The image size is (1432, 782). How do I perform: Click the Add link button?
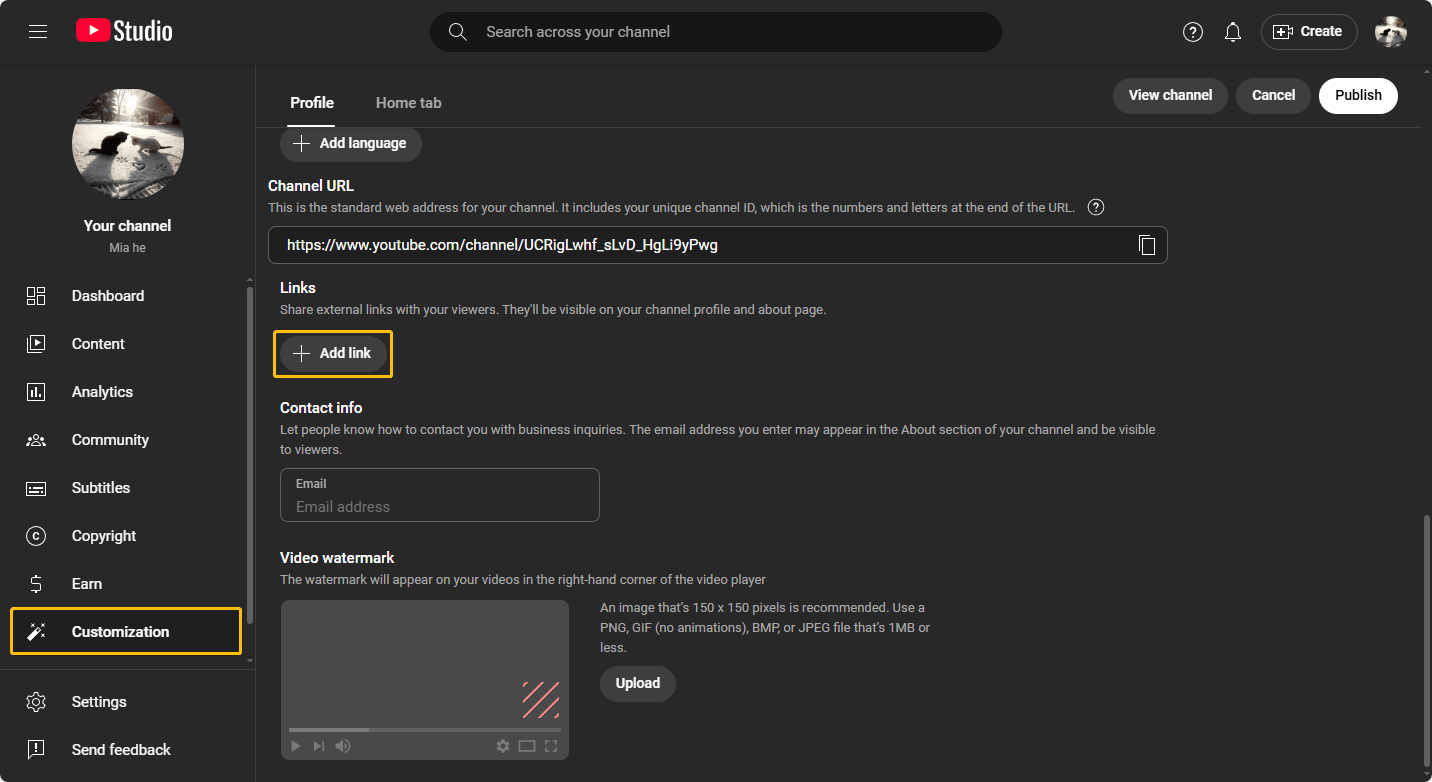(333, 353)
